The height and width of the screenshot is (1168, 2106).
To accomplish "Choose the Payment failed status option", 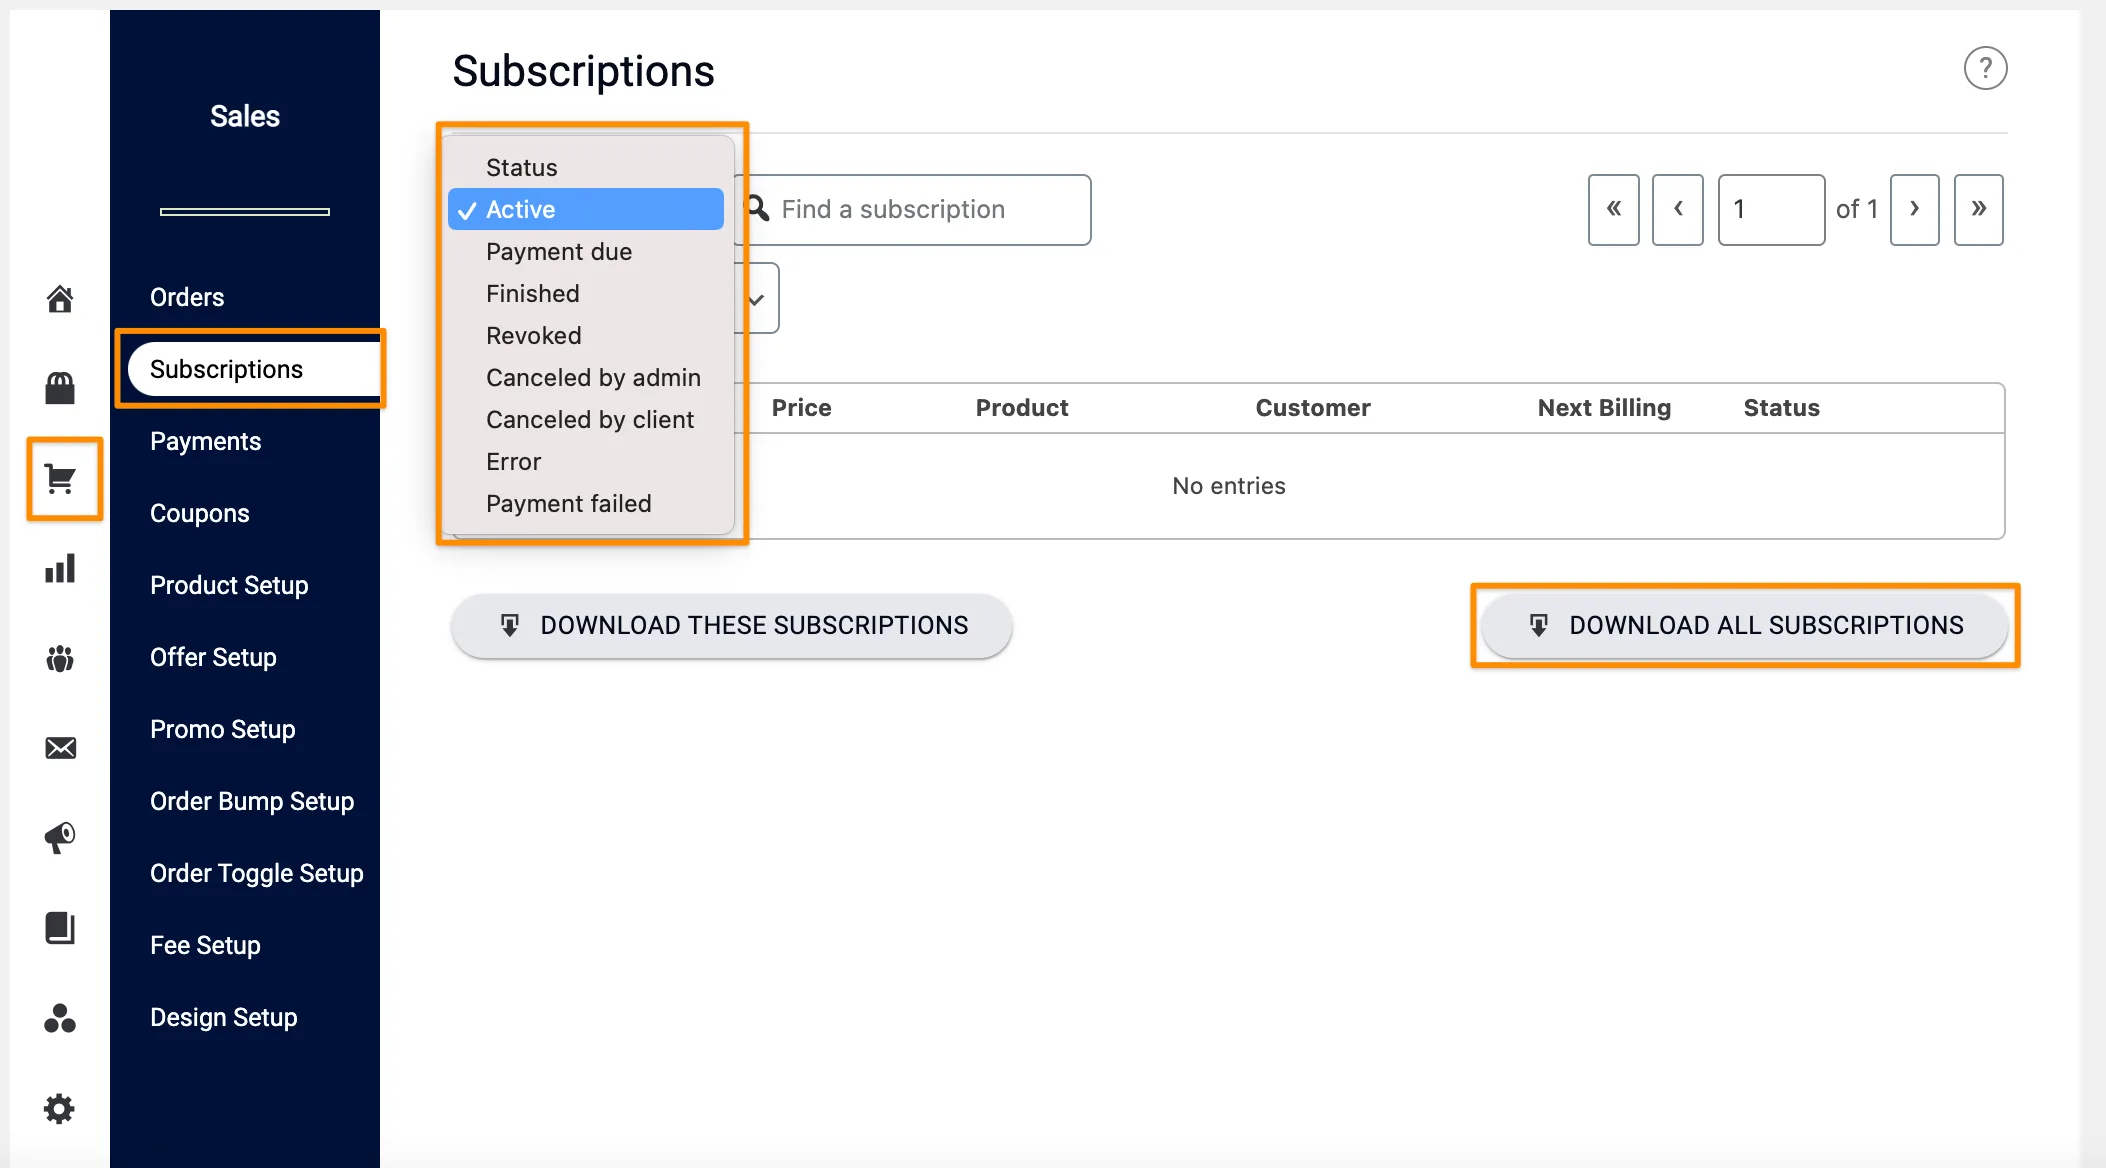I will click(x=568, y=503).
